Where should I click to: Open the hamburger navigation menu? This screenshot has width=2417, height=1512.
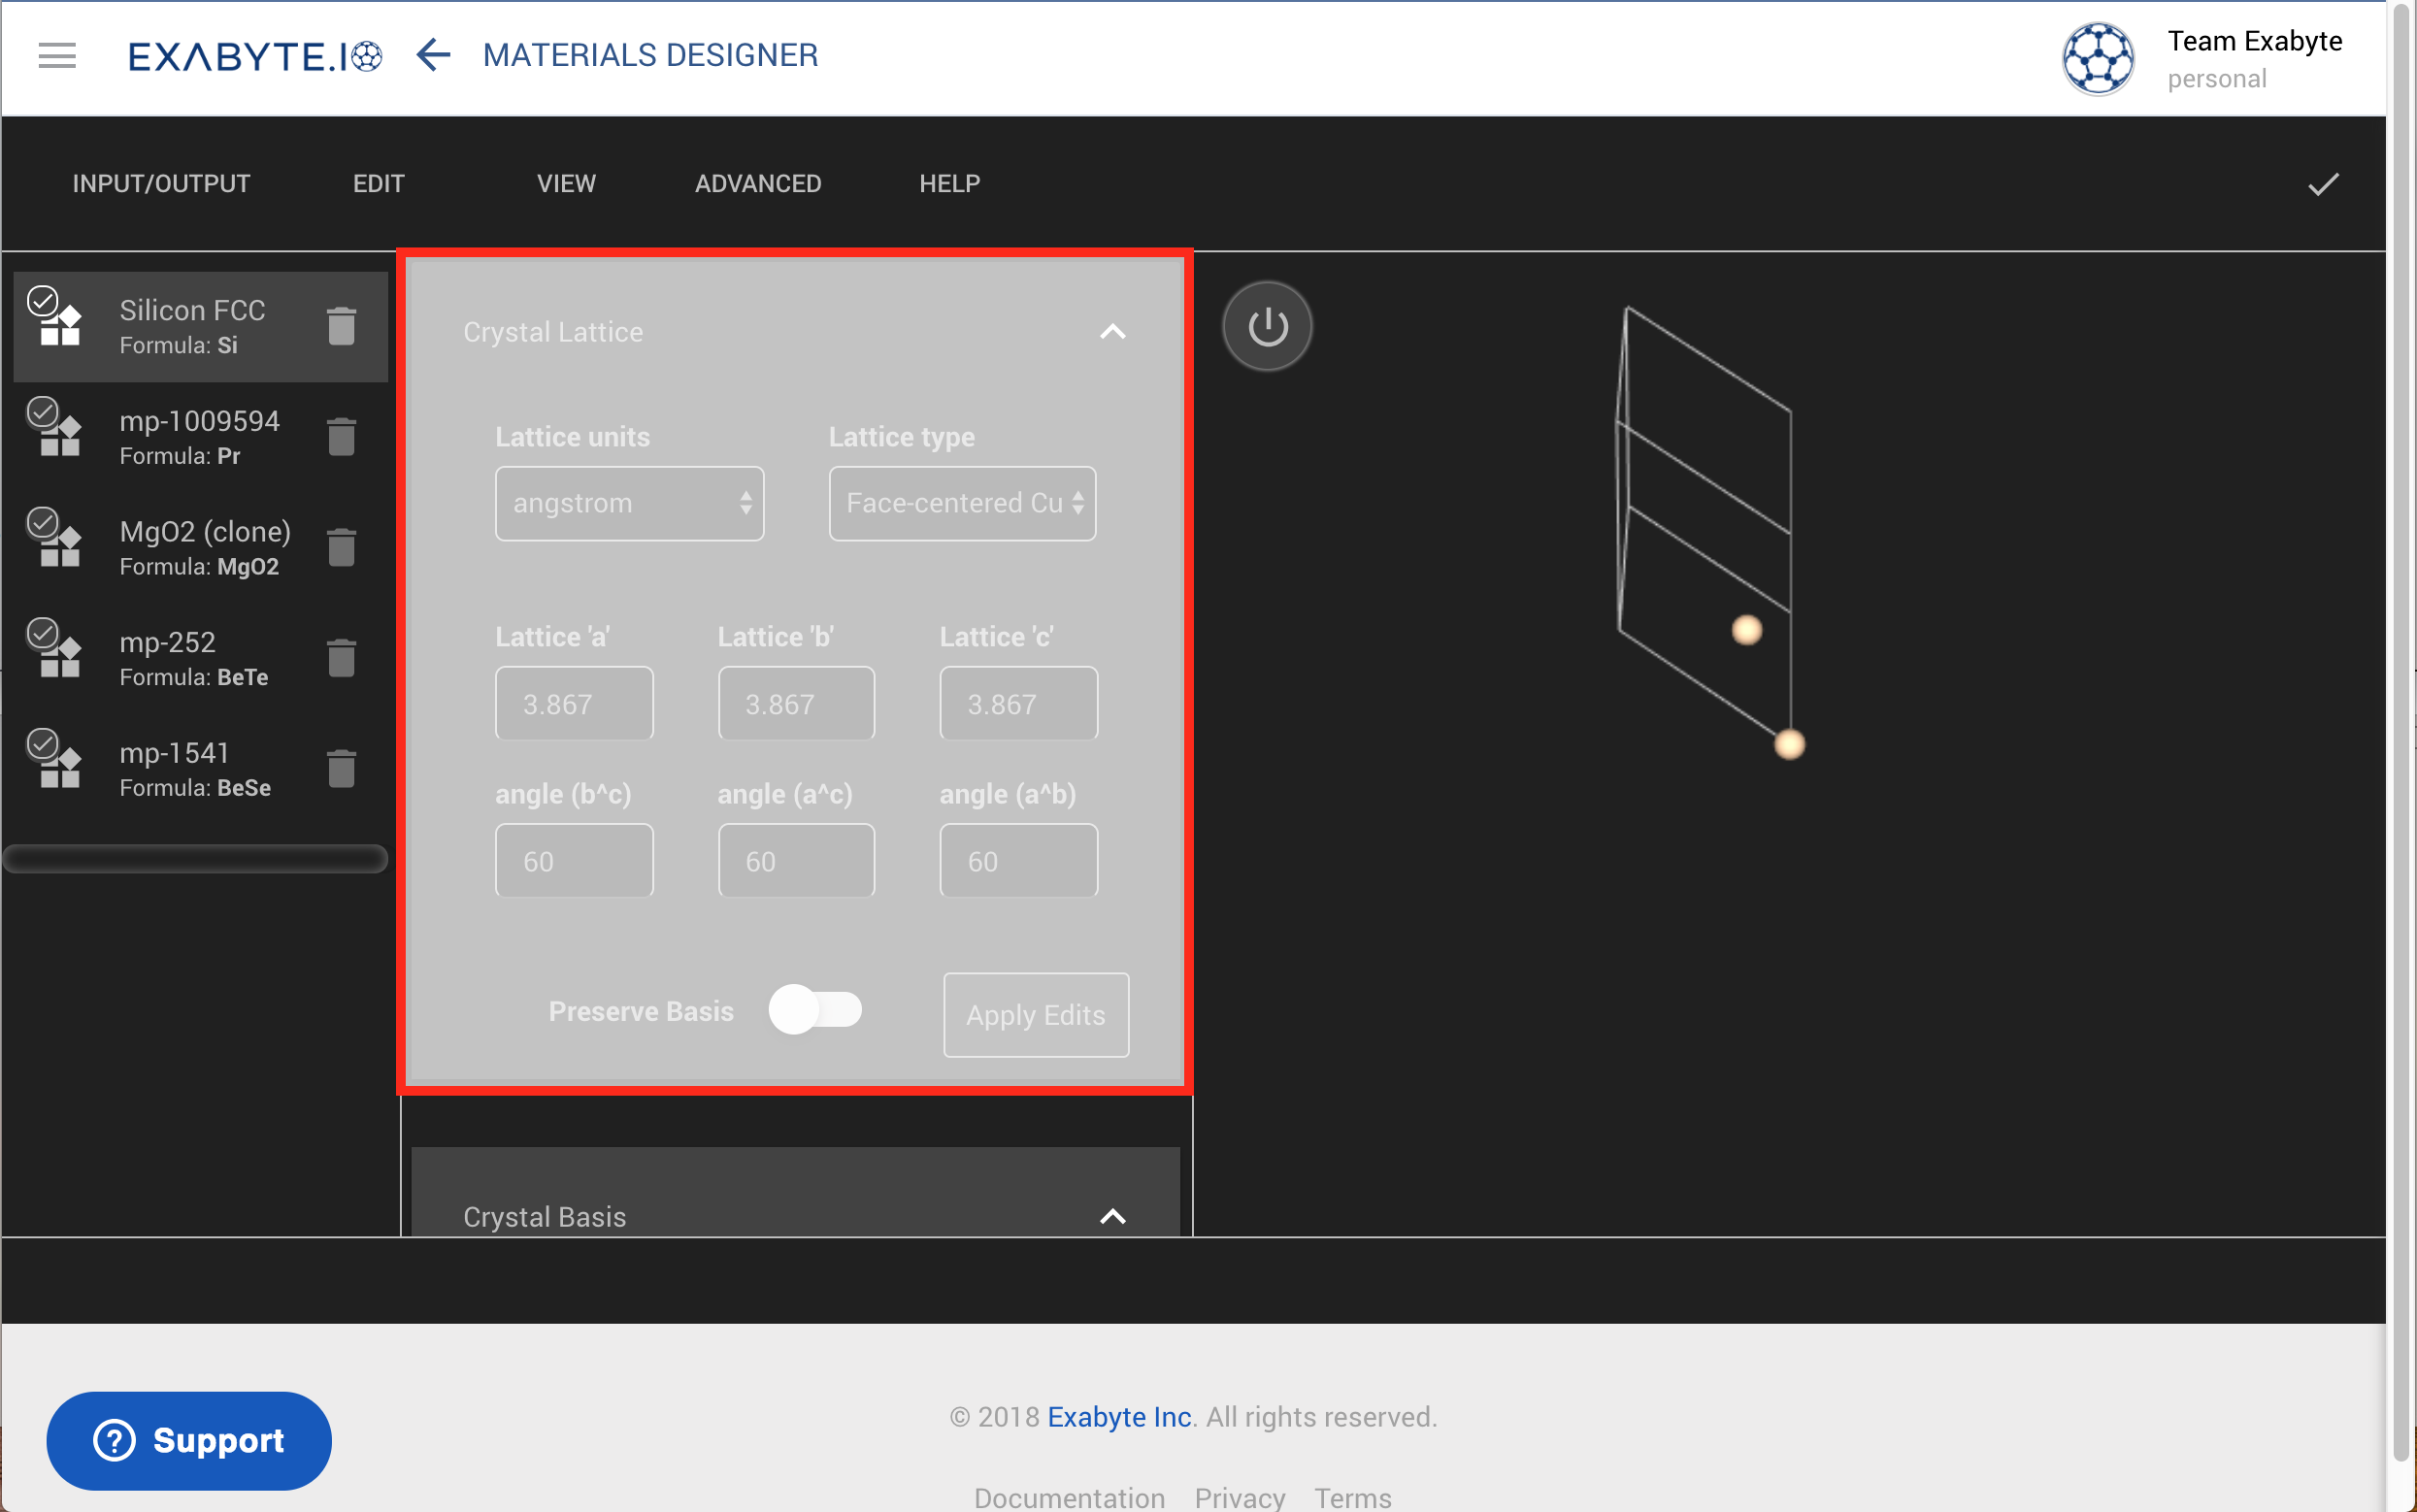[x=57, y=56]
